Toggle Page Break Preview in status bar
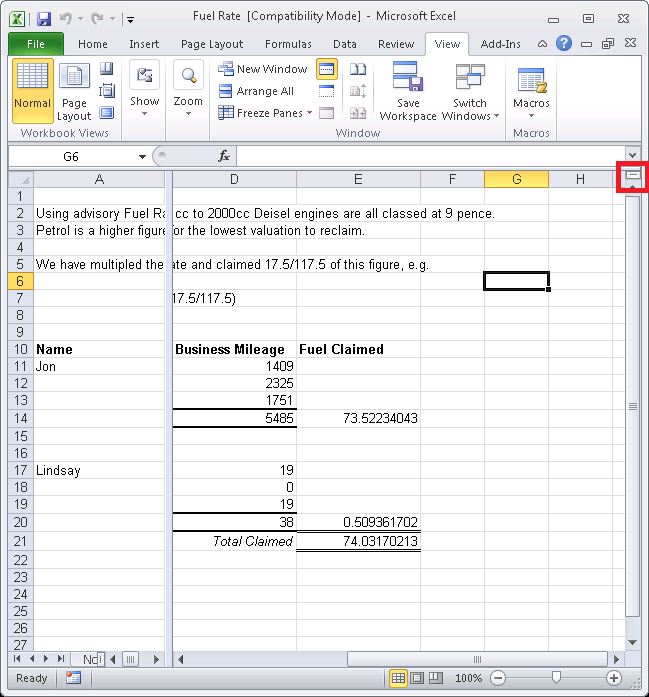This screenshot has width=649, height=697. 436,678
